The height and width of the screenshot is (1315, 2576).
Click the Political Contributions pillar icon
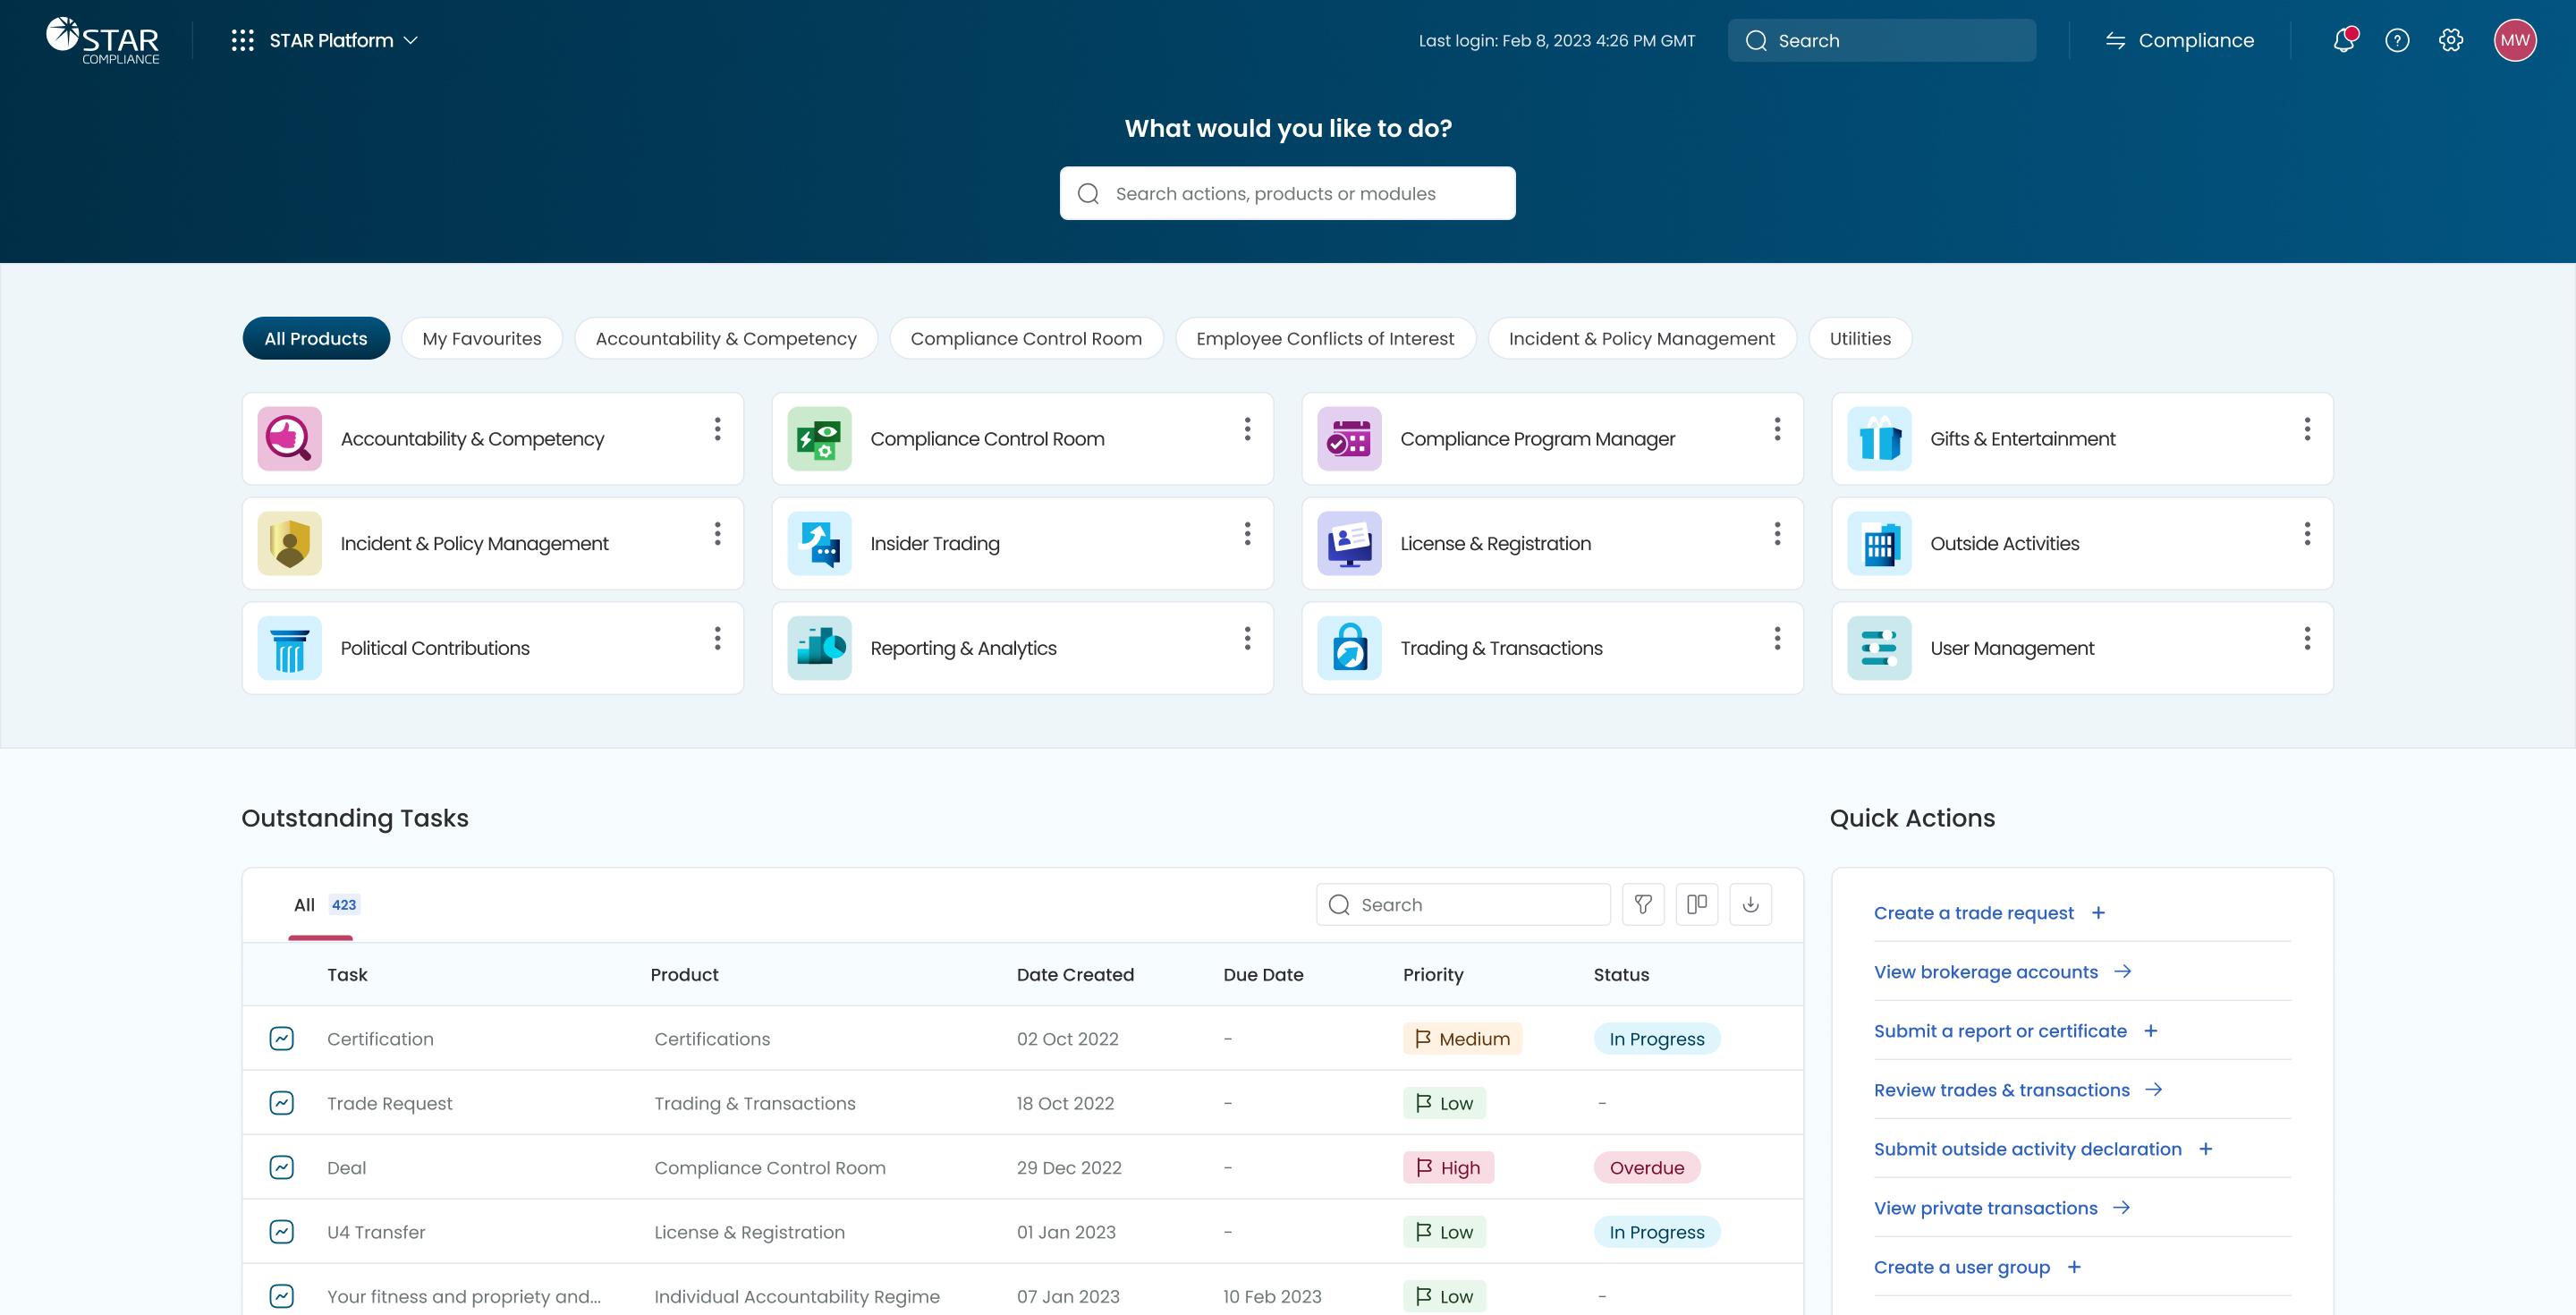point(289,648)
